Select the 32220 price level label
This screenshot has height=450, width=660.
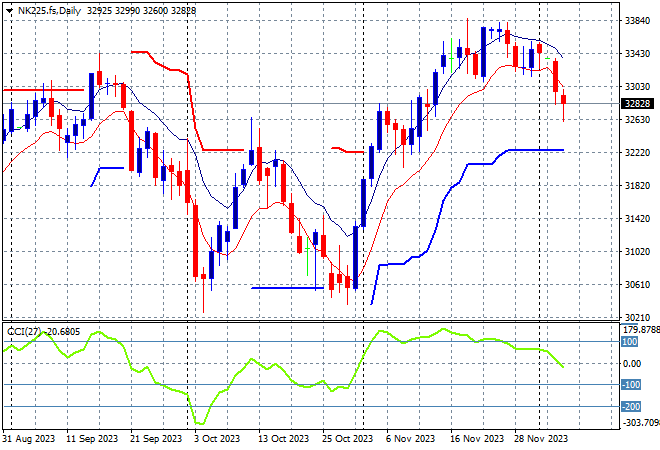point(638,153)
